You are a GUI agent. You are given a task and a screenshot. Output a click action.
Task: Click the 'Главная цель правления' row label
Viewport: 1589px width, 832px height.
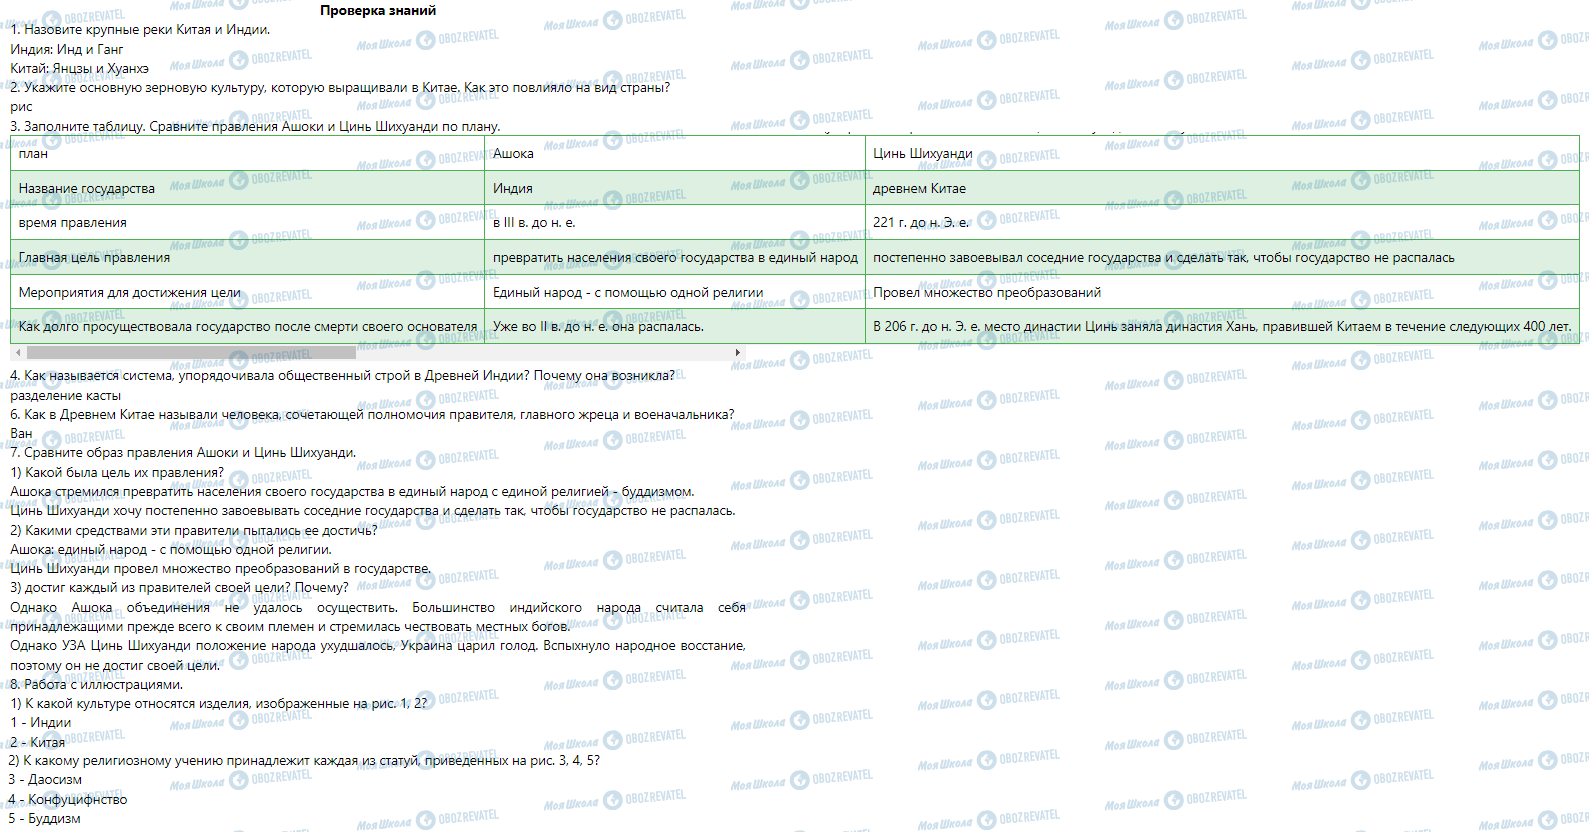coord(95,258)
